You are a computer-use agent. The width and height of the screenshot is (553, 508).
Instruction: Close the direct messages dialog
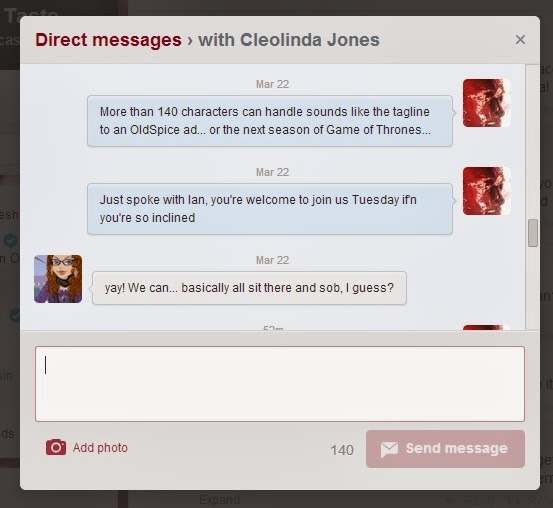520,40
